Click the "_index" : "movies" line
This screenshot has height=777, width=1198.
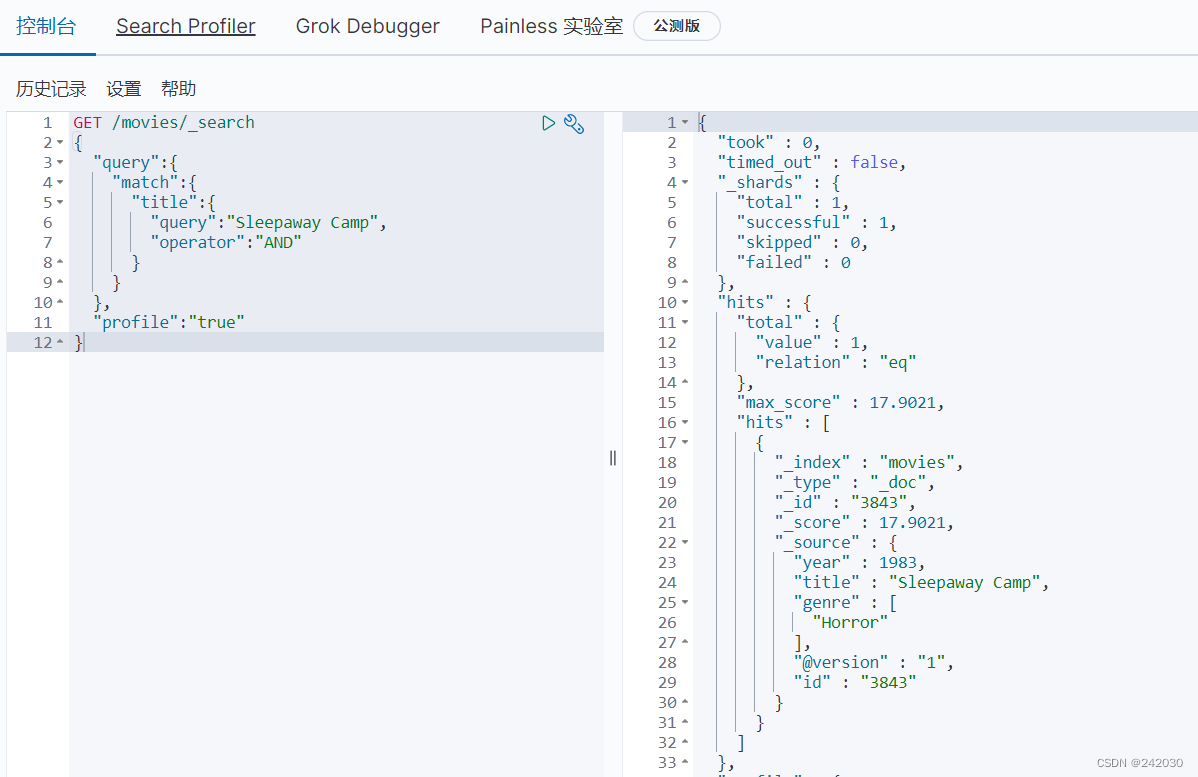tap(869, 462)
